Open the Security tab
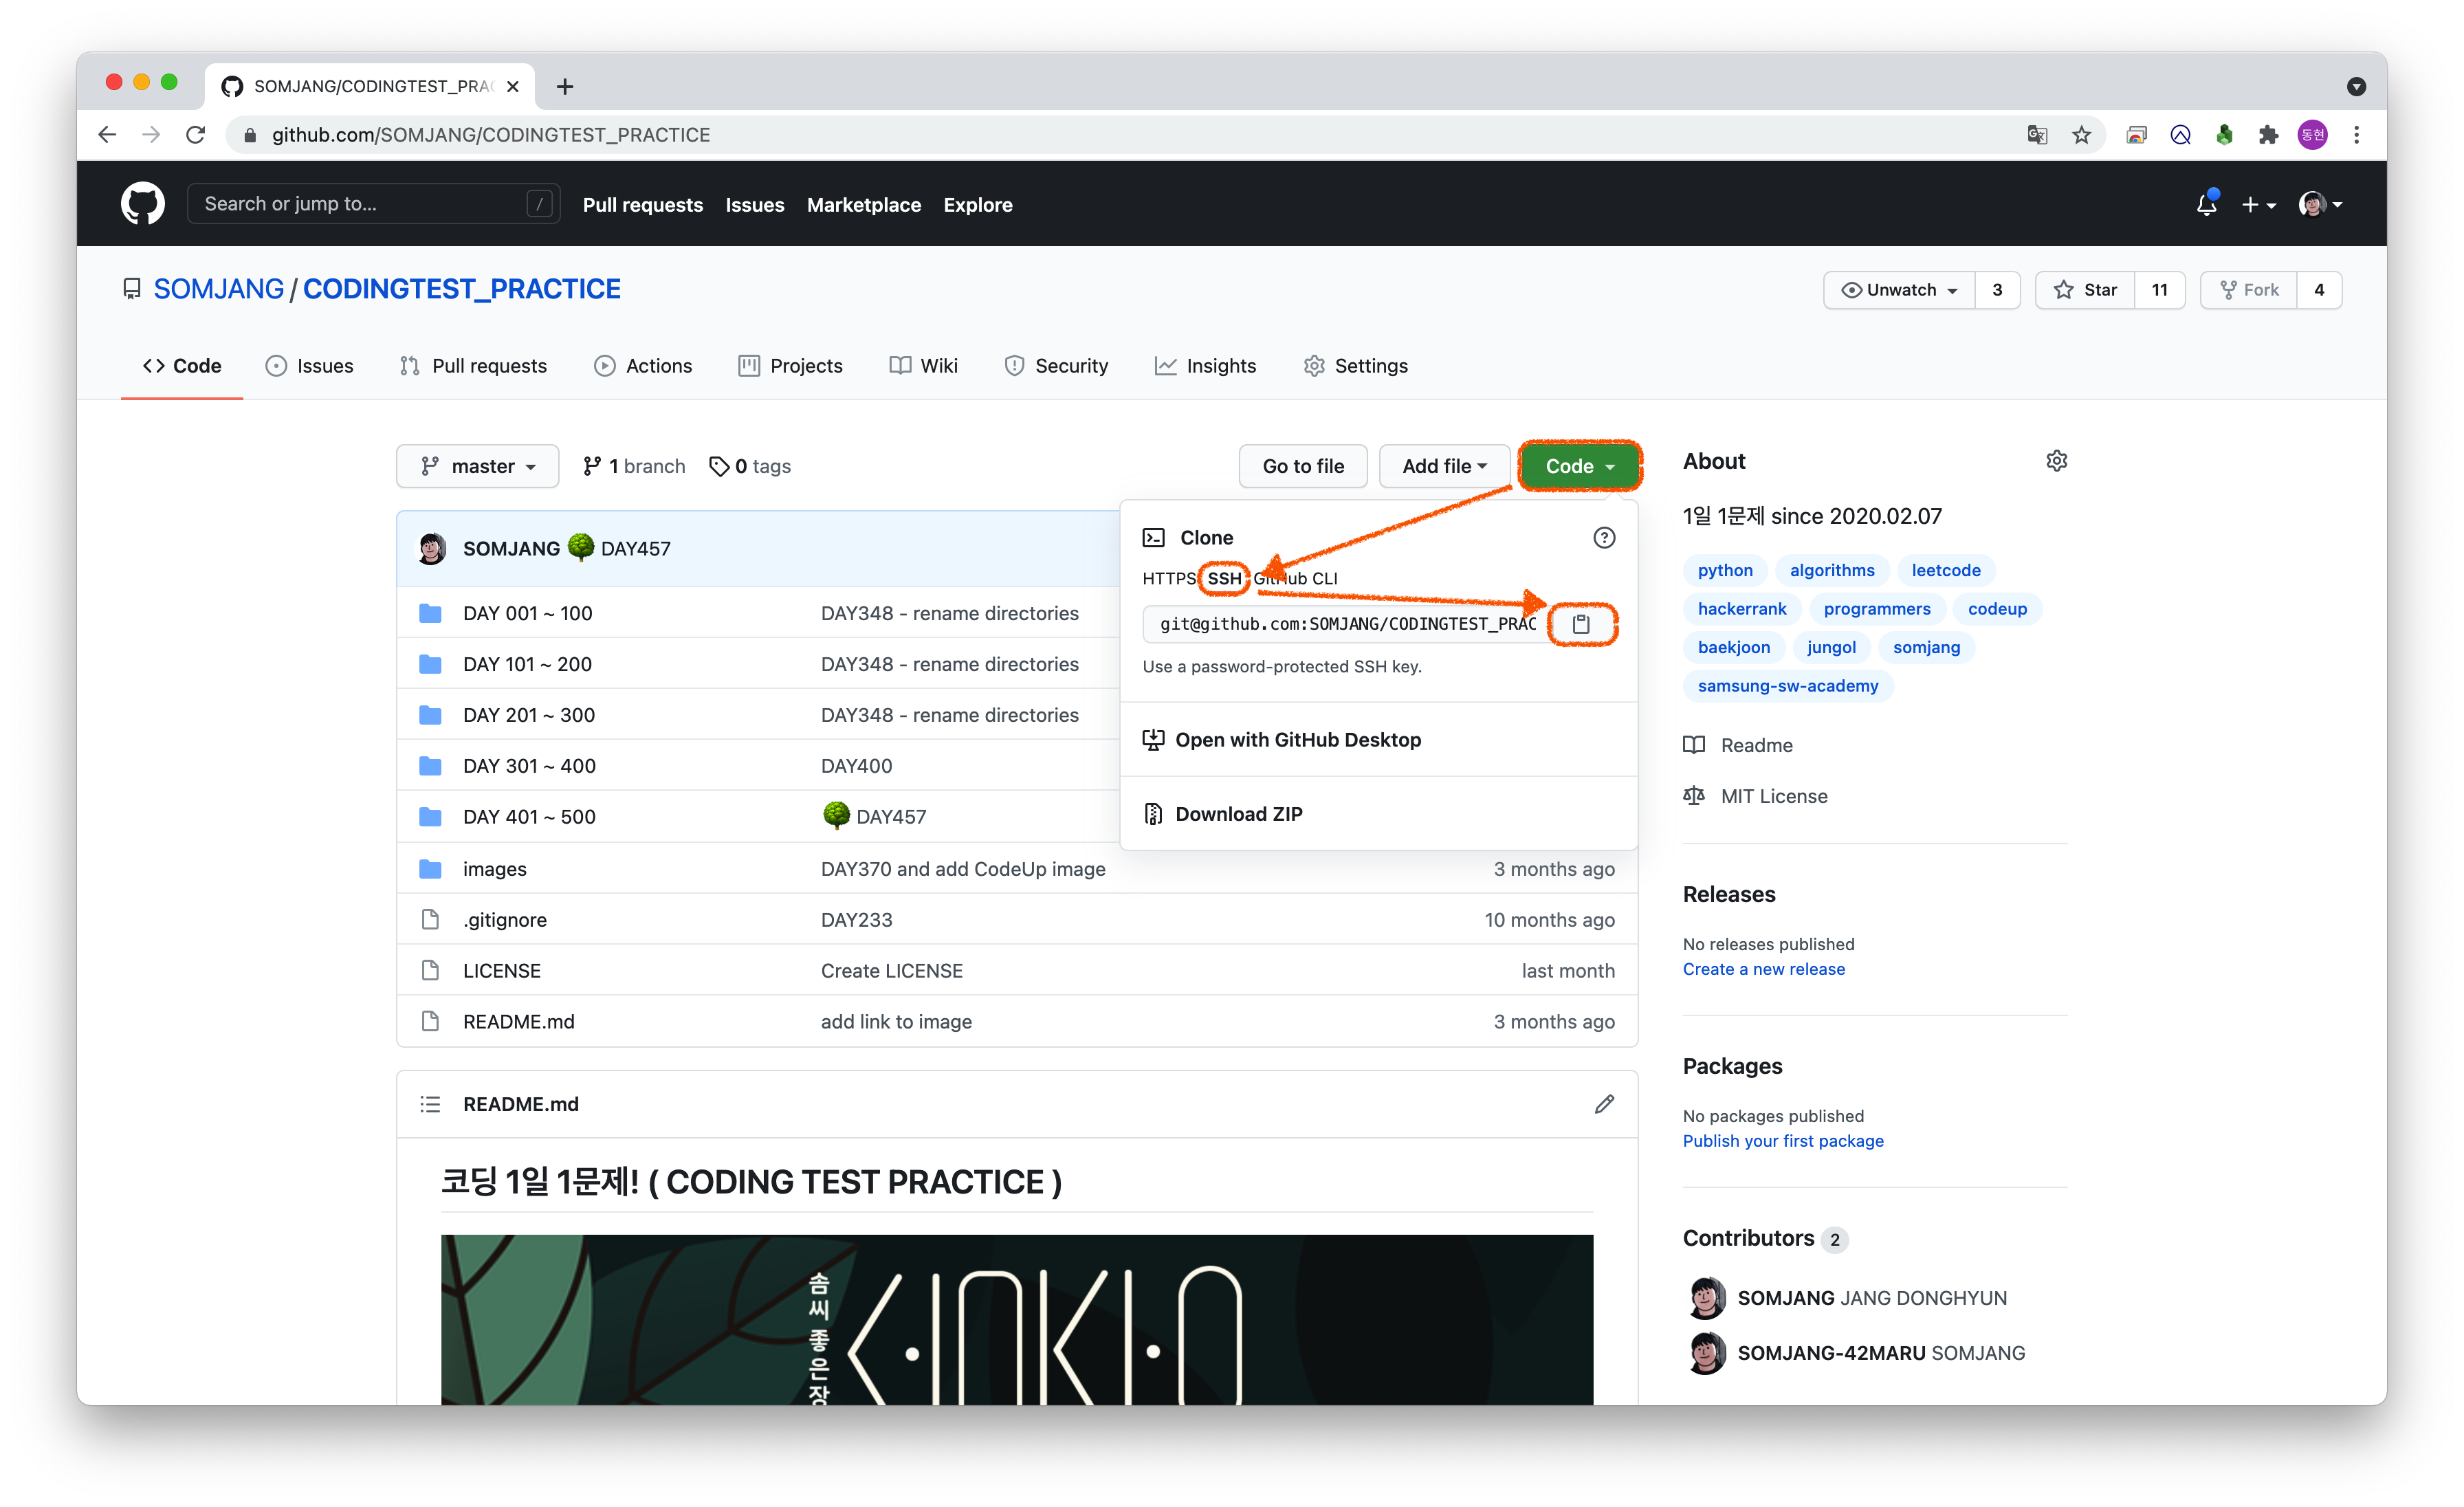This screenshot has width=2464, height=1507. click(1056, 366)
